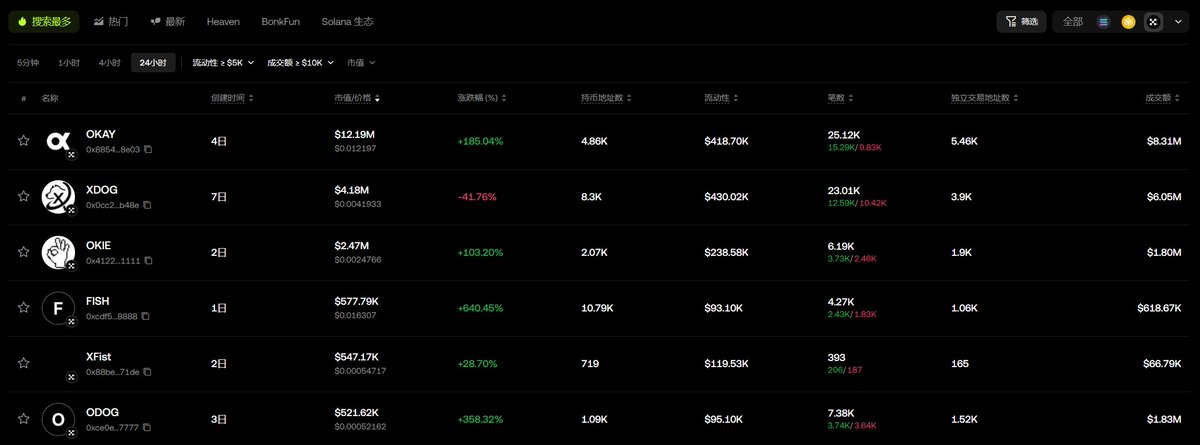The width and height of the screenshot is (1200, 445).
Task: Copy the ODOG contract address
Action: tap(146, 428)
